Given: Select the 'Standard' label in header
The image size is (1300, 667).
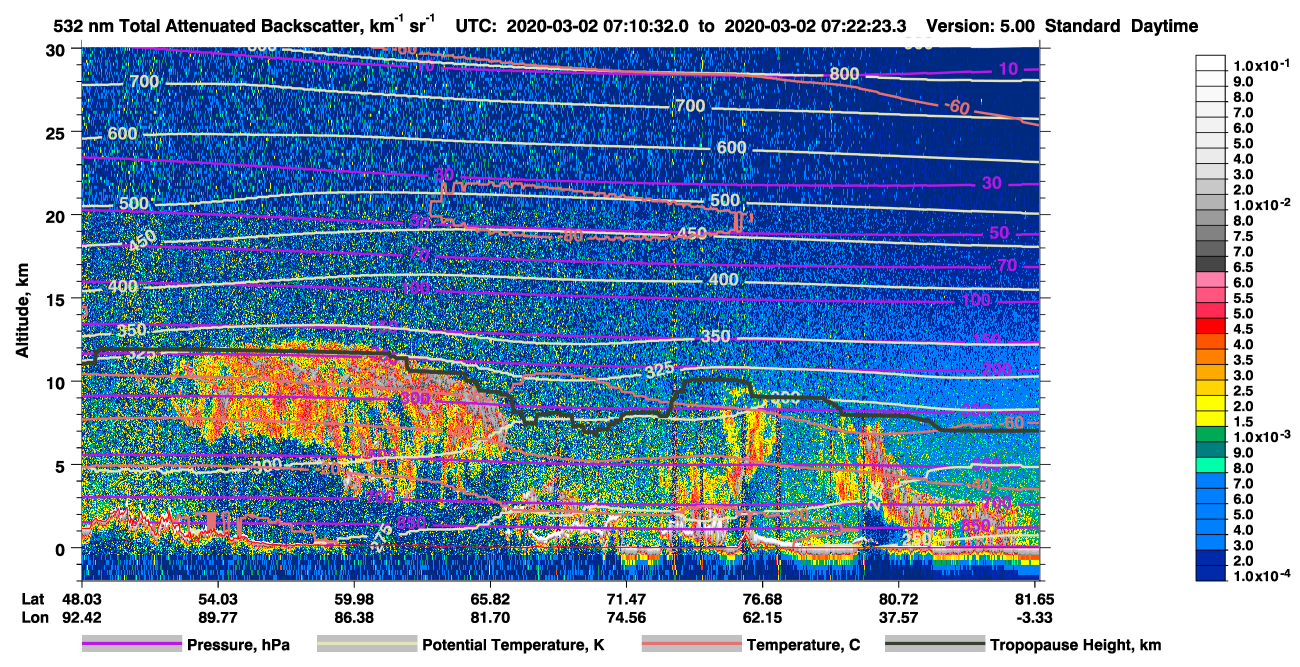Looking at the screenshot, I should click(1081, 26).
